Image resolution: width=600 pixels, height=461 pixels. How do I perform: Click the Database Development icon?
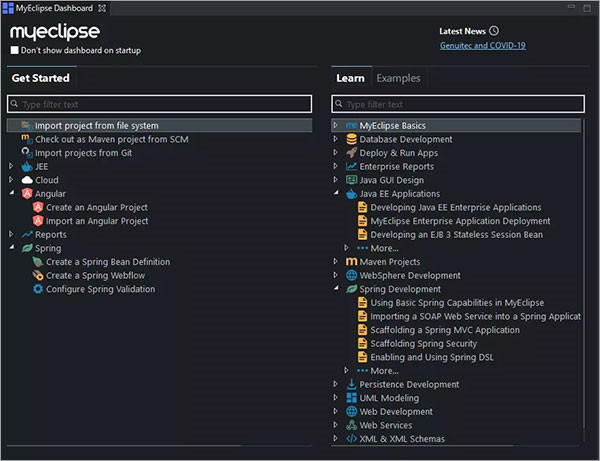tap(351, 139)
